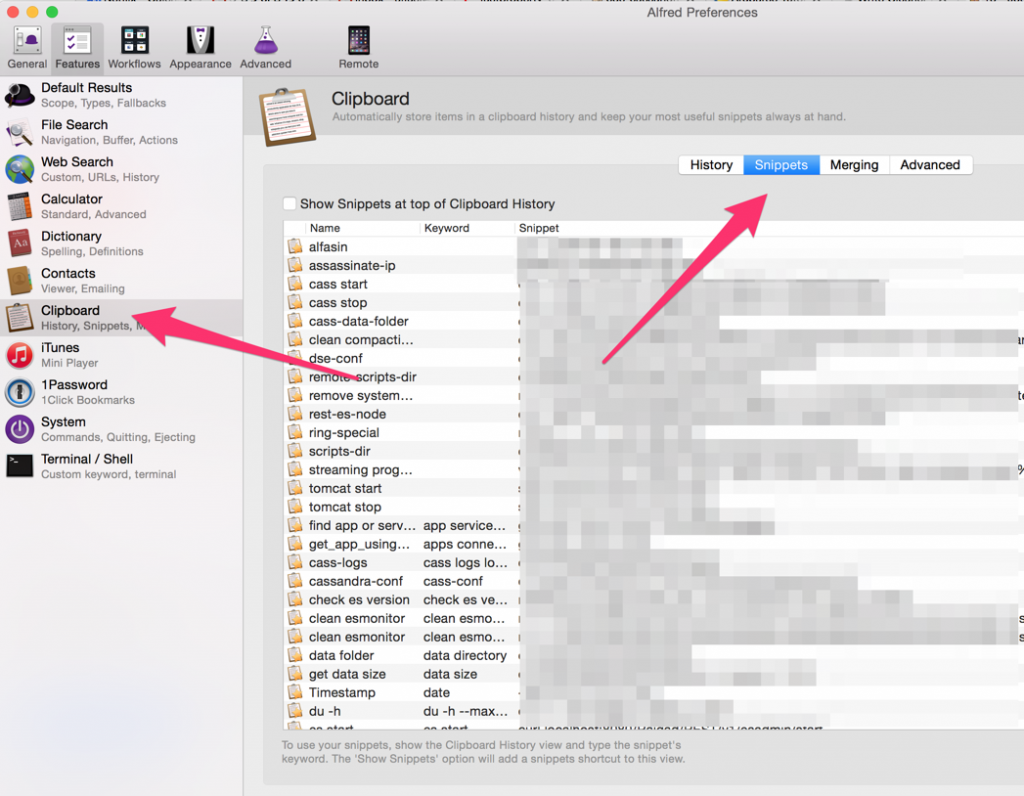Open the Advanced clipboard tab
This screenshot has width=1024, height=796.
click(x=929, y=165)
